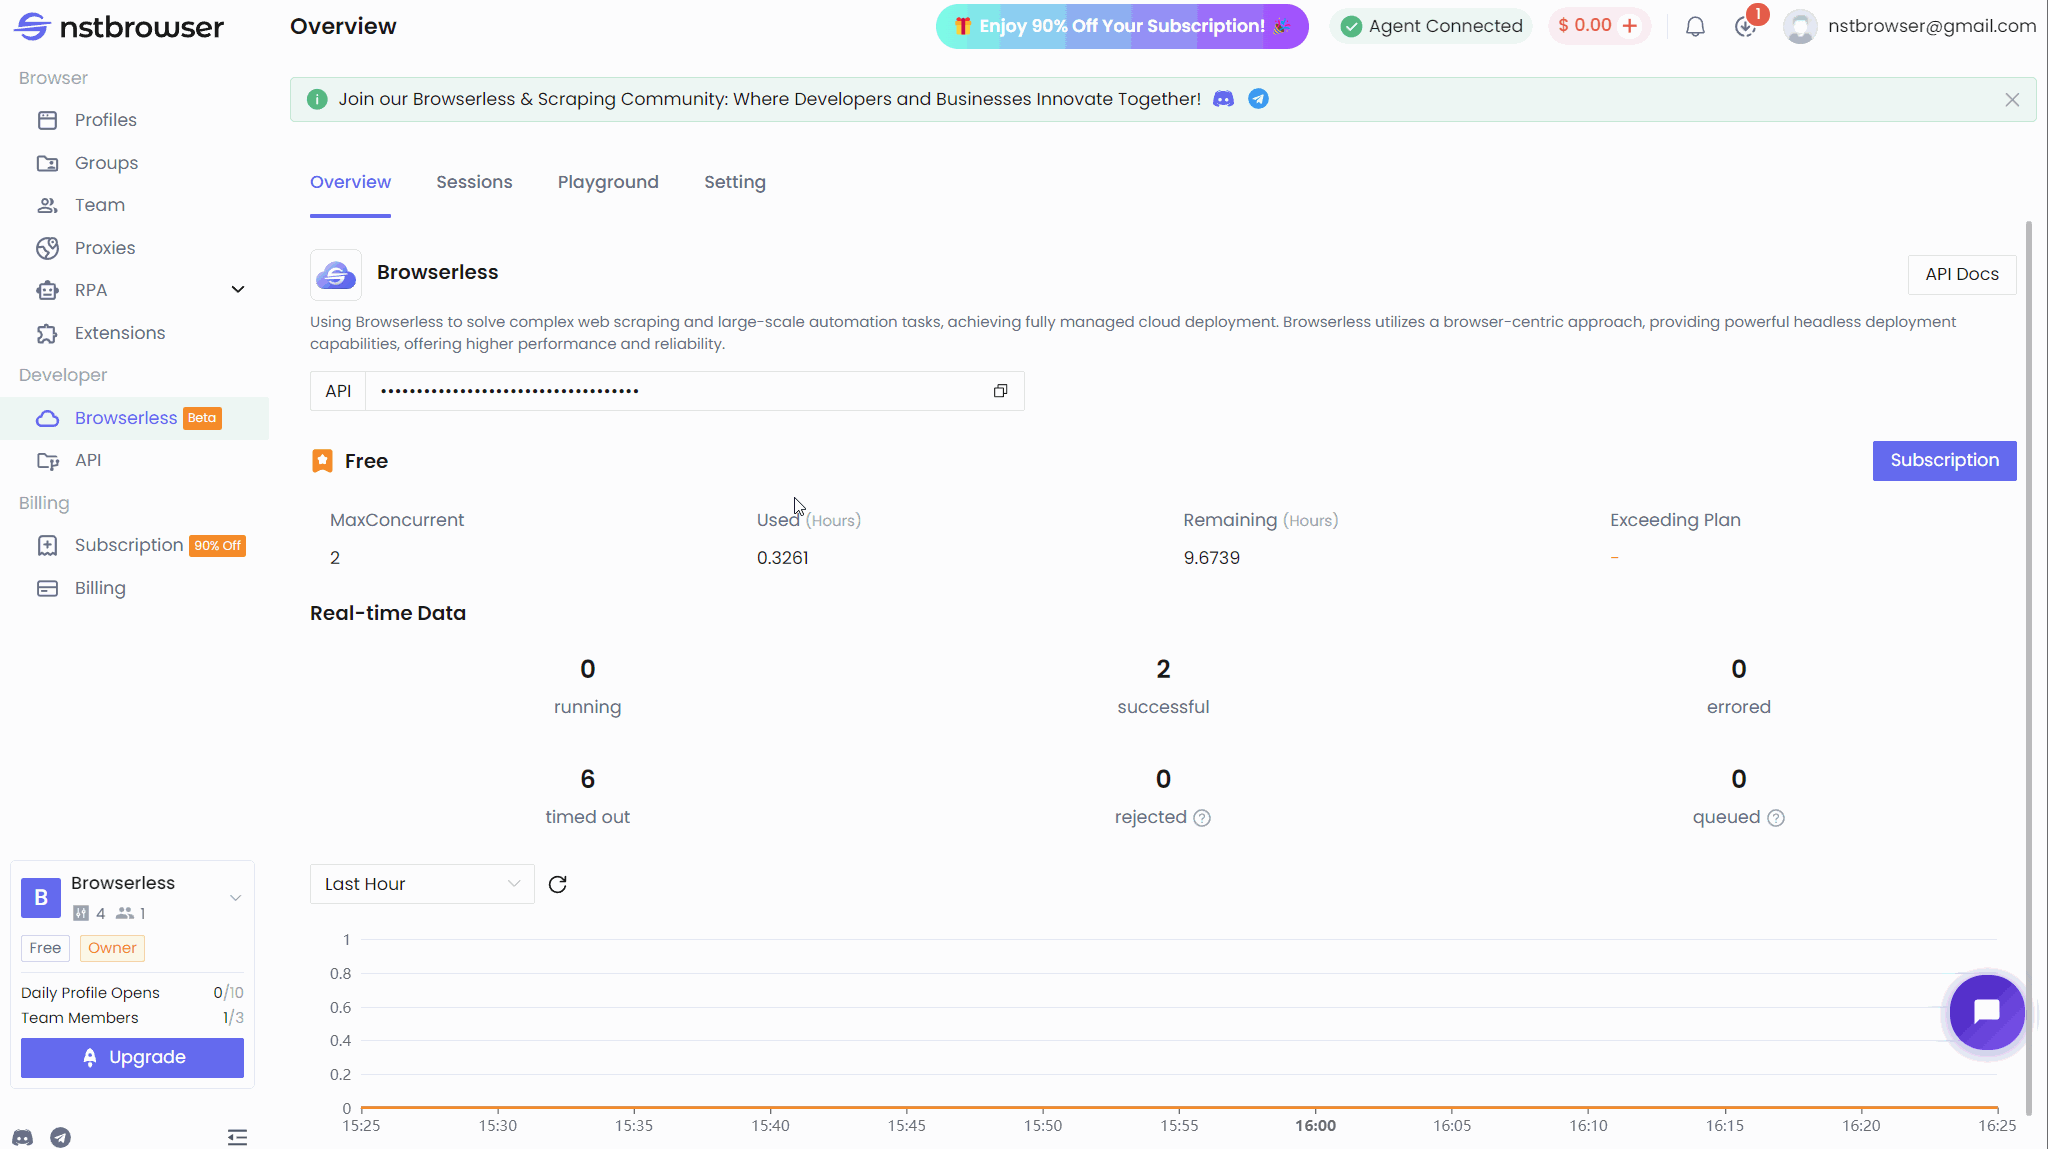Click the Extensions puzzle icon
The image size is (2048, 1149).
(47, 333)
